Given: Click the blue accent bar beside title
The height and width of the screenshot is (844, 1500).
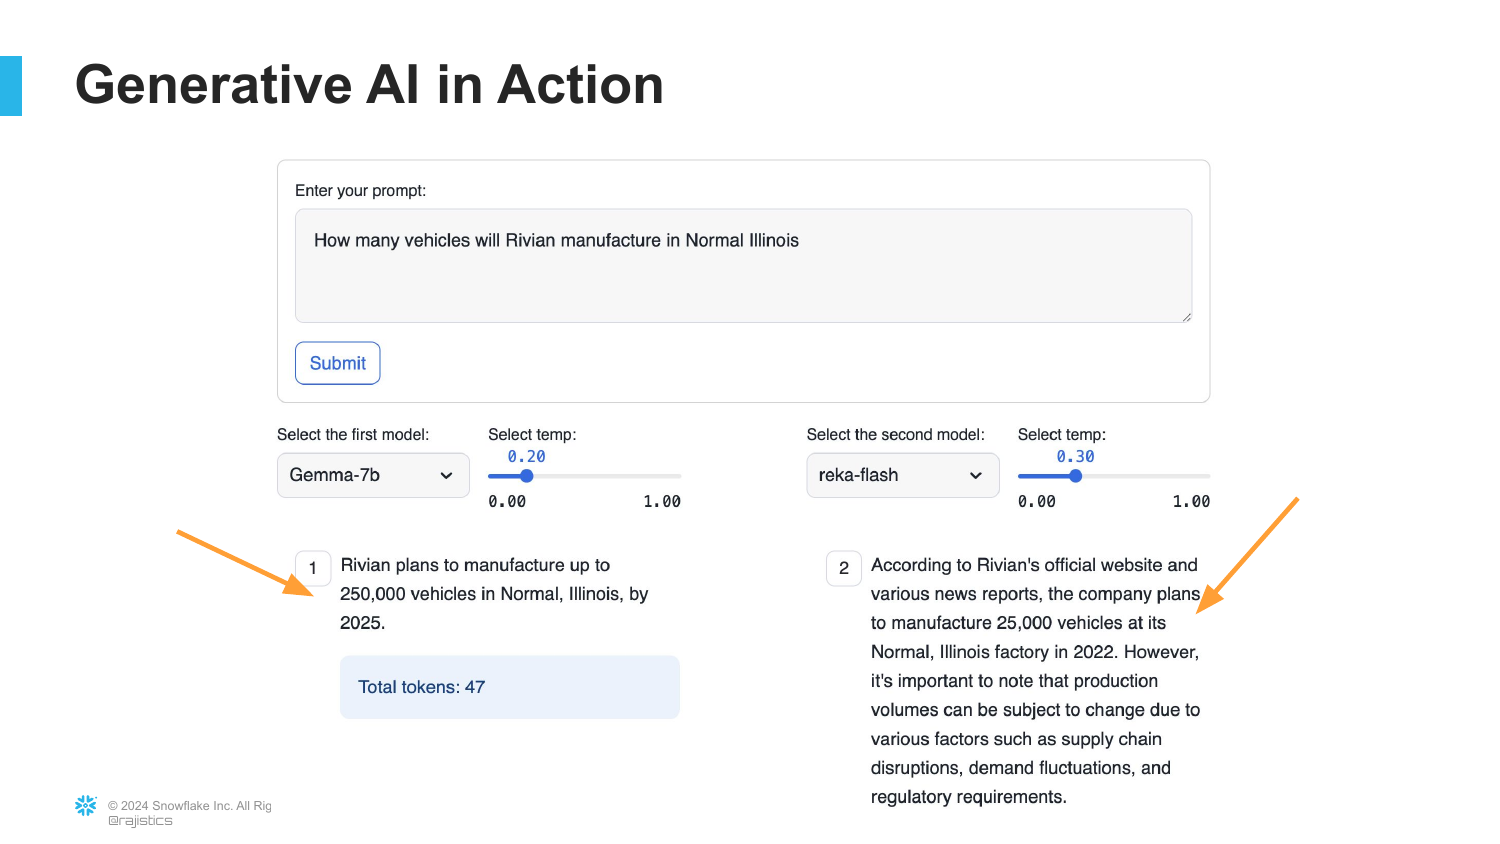Looking at the screenshot, I should click(11, 86).
